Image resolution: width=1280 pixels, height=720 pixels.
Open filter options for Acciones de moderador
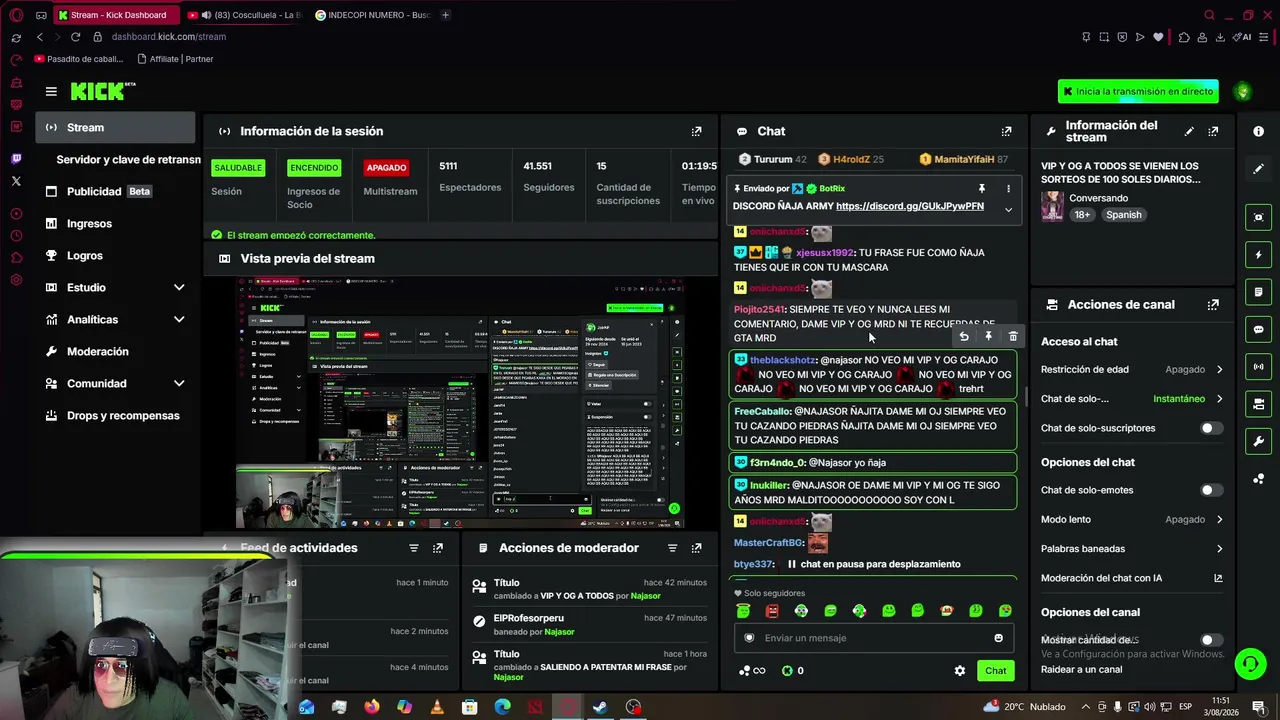[672, 548]
